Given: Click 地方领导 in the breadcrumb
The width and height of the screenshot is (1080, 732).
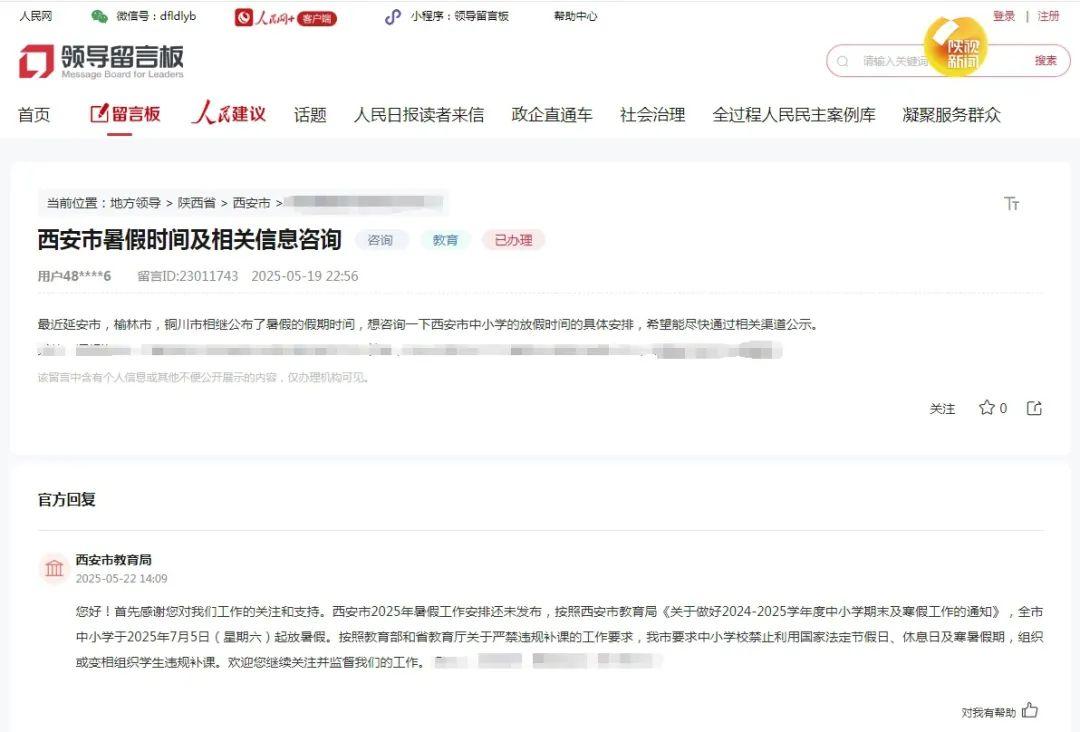Looking at the screenshot, I should (136, 203).
